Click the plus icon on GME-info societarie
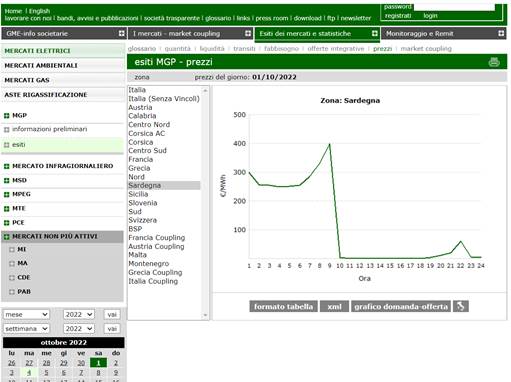This screenshot has height=382, width=511. click(x=122, y=33)
